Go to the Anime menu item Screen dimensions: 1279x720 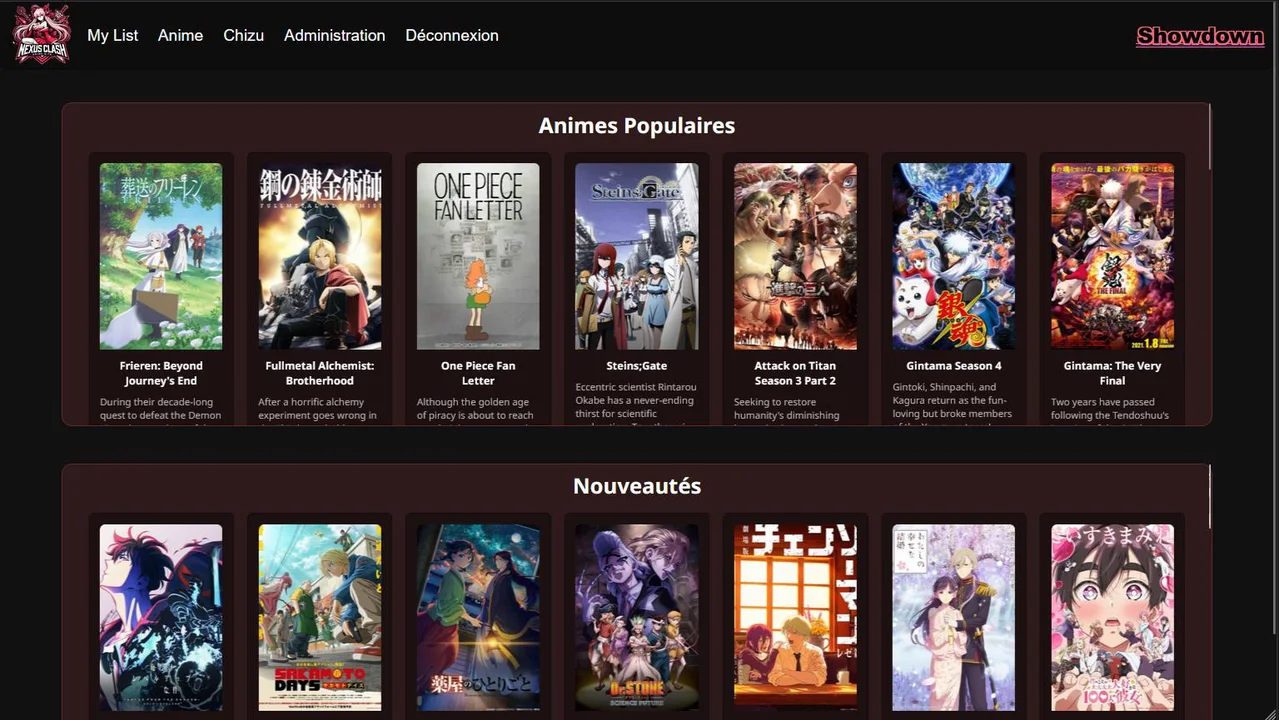tap(180, 35)
